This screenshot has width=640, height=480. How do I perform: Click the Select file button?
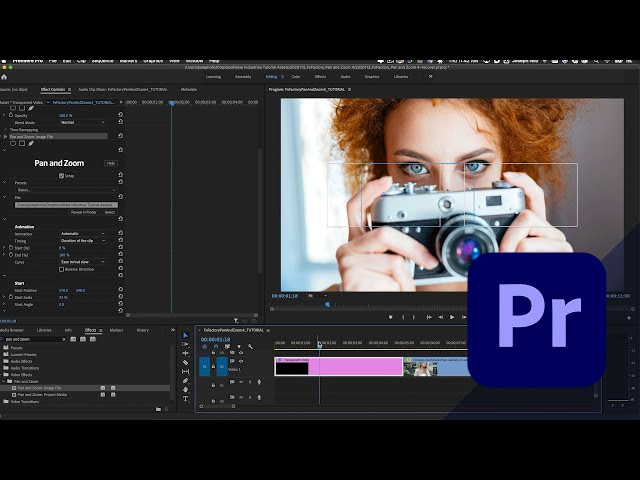tap(109, 212)
